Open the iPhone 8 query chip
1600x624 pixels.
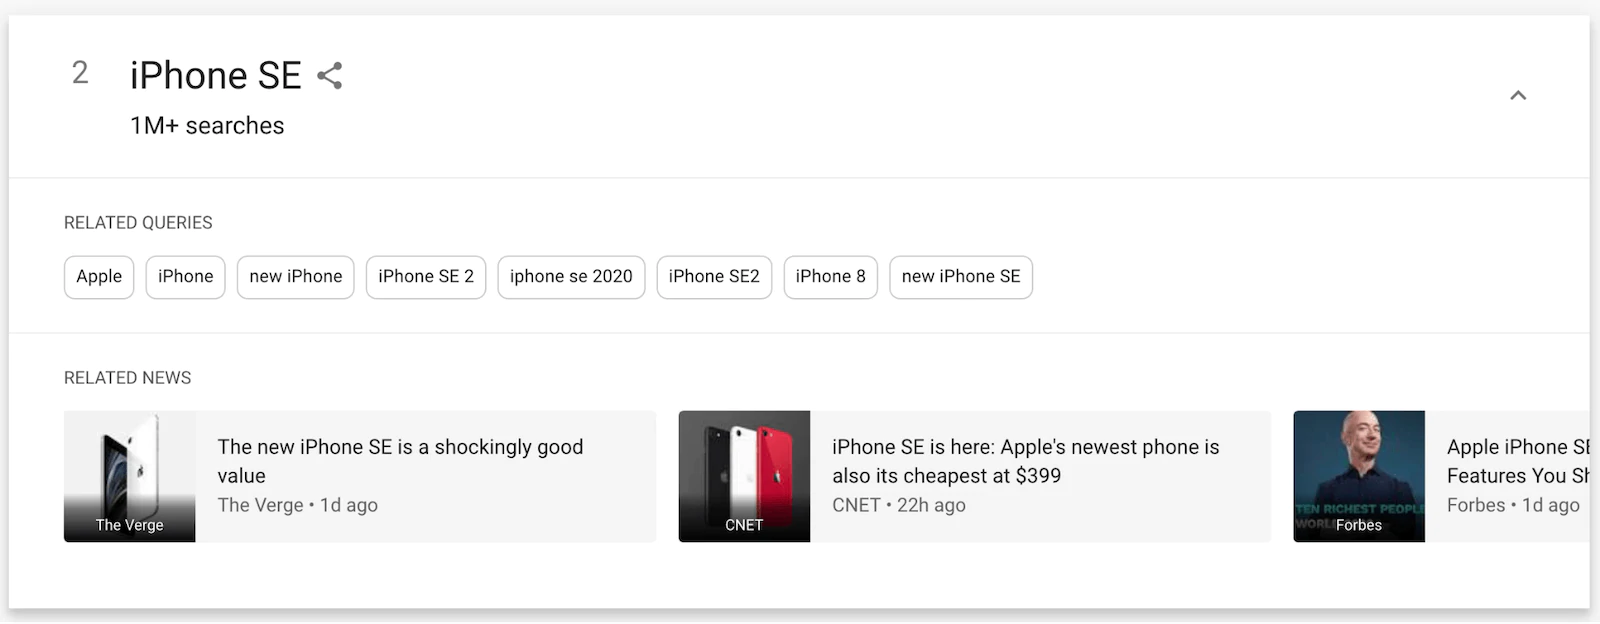(830, 277)
